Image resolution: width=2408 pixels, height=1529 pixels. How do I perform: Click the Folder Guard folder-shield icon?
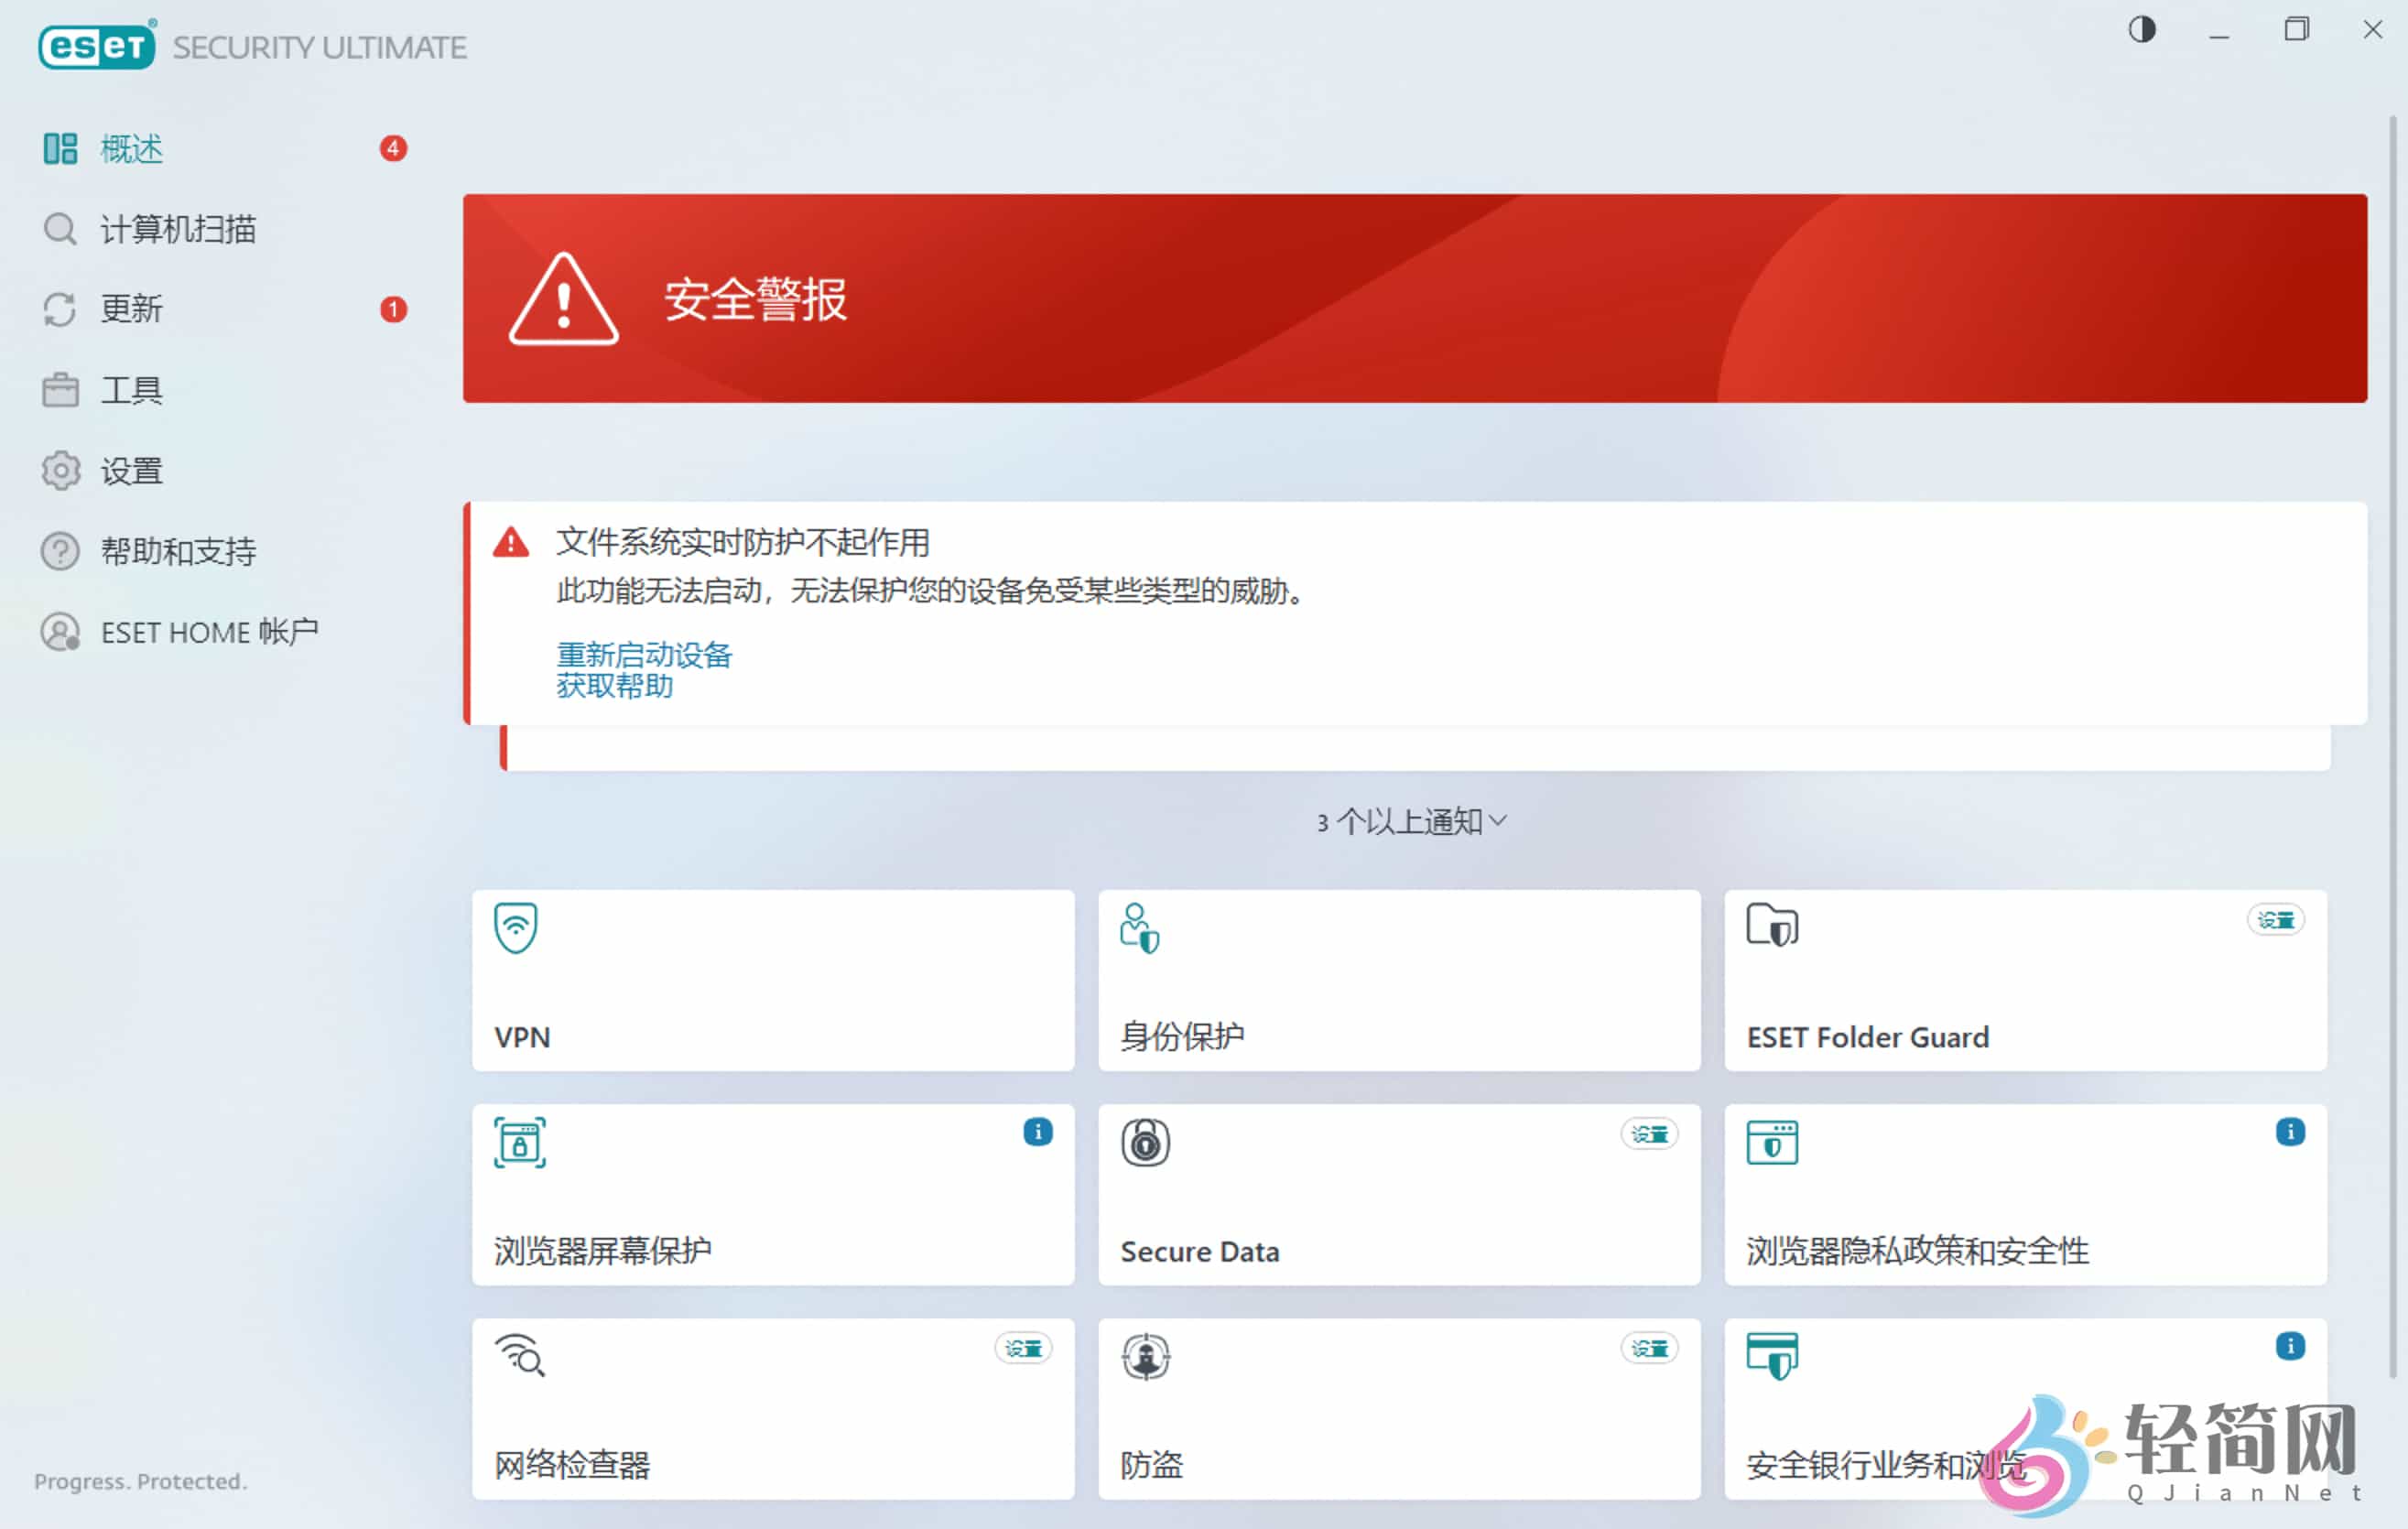pos(1771,925)
